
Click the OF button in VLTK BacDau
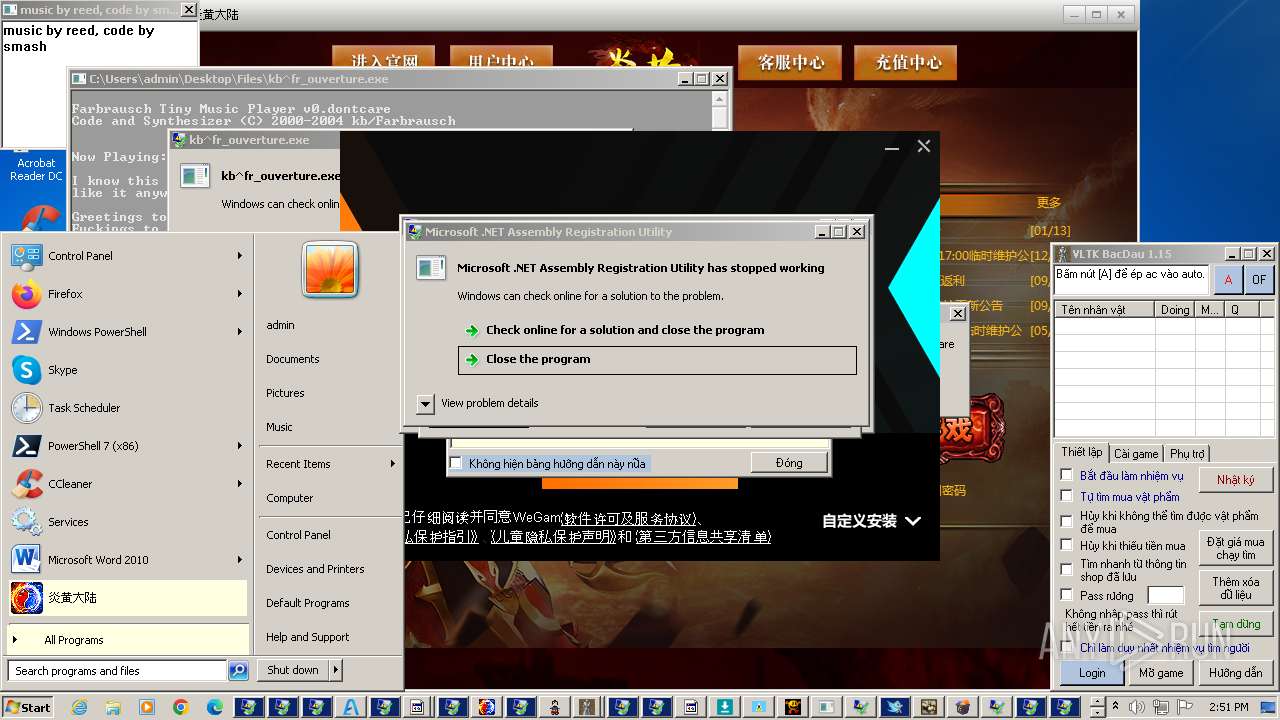click(x=1259, y=280)
